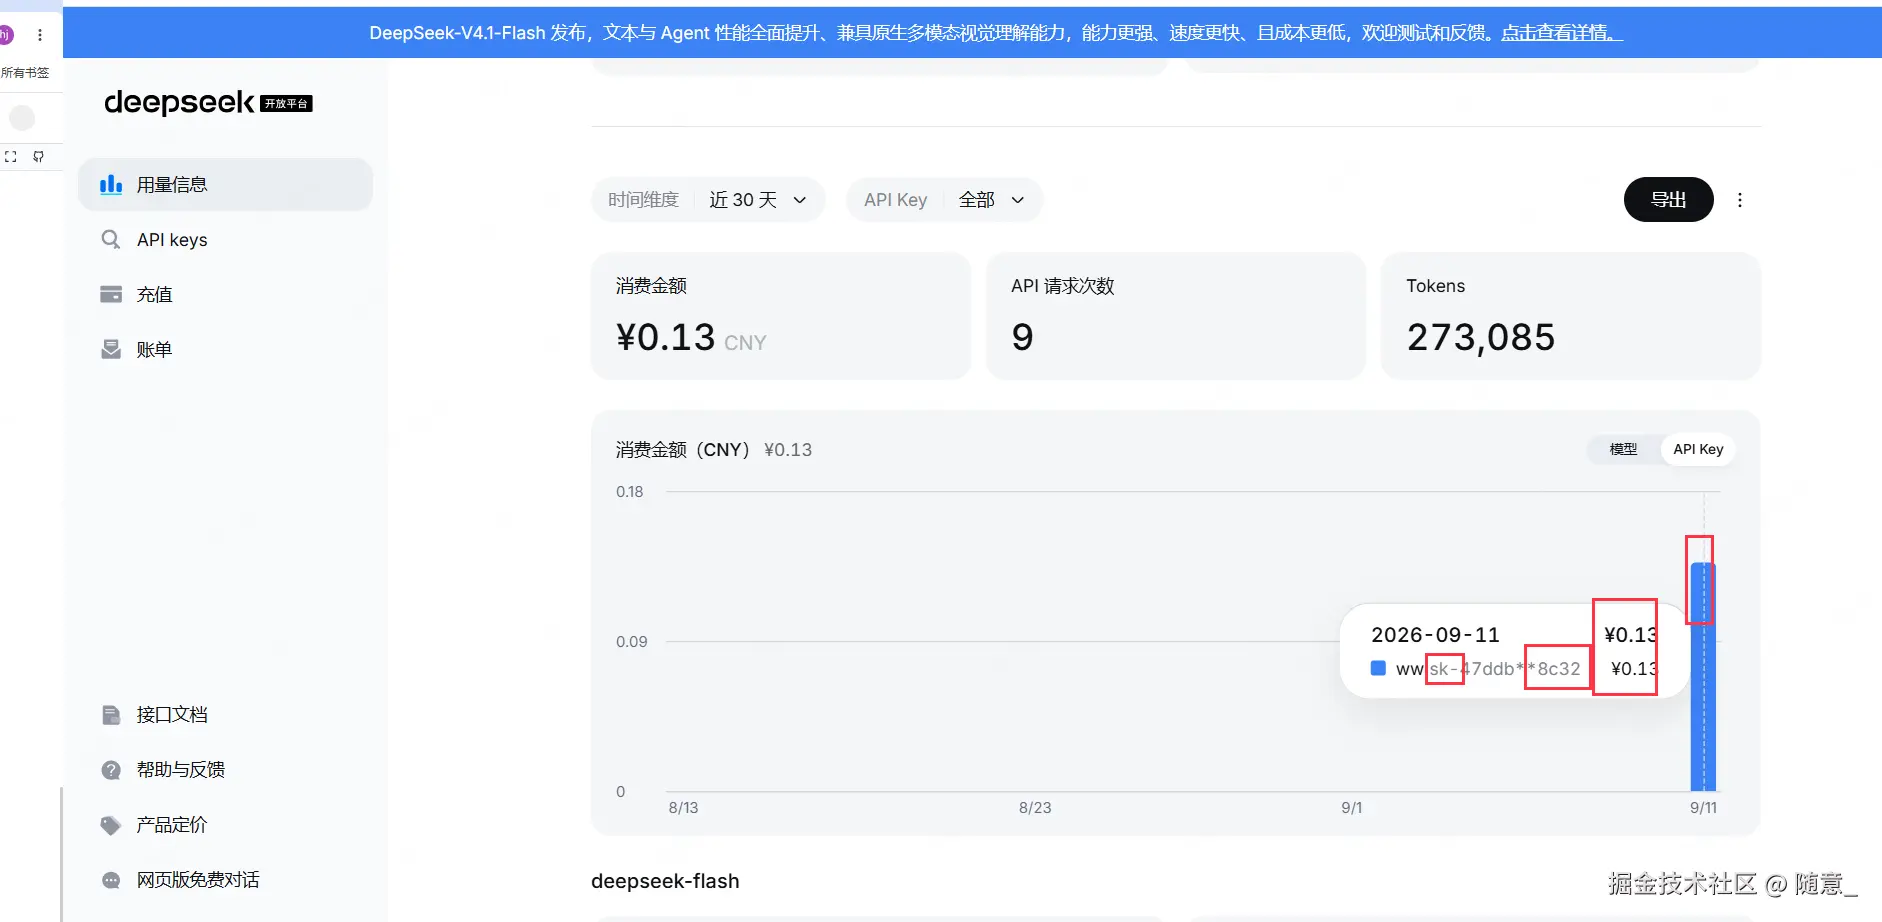Switch chart view to API Key
Image resolution: width=1882 pixels, height=922 pixels.
[1698, 449]
